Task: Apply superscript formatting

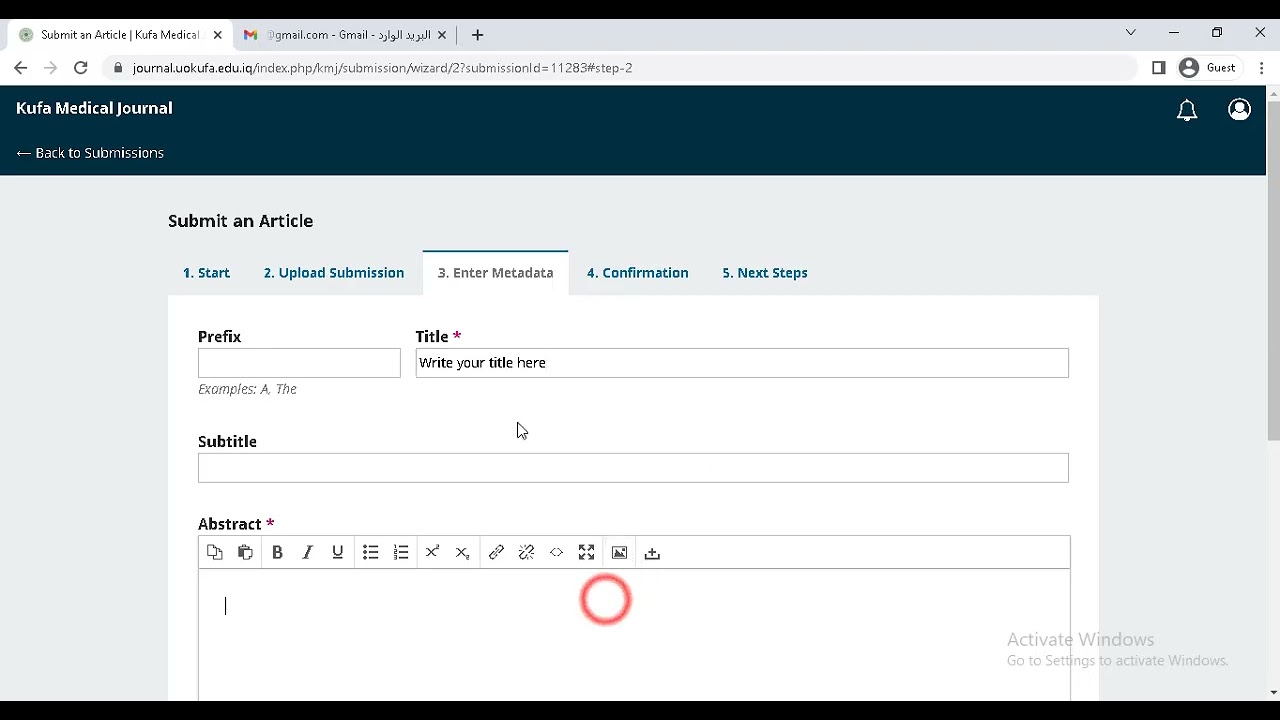Action: (432, 553)
